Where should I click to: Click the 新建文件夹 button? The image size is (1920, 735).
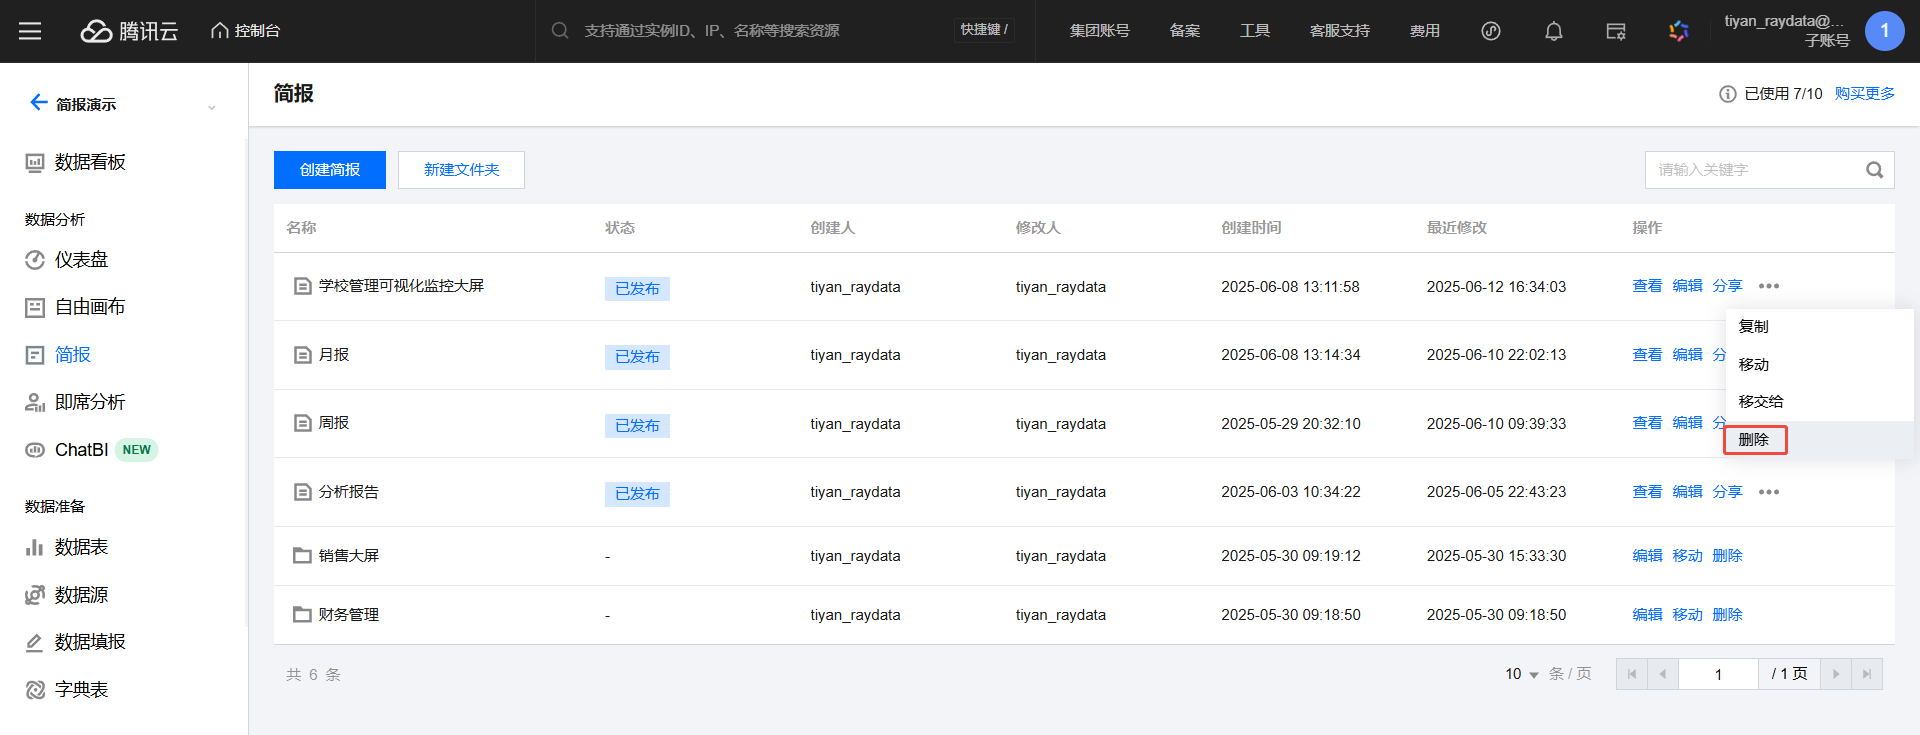461,170
